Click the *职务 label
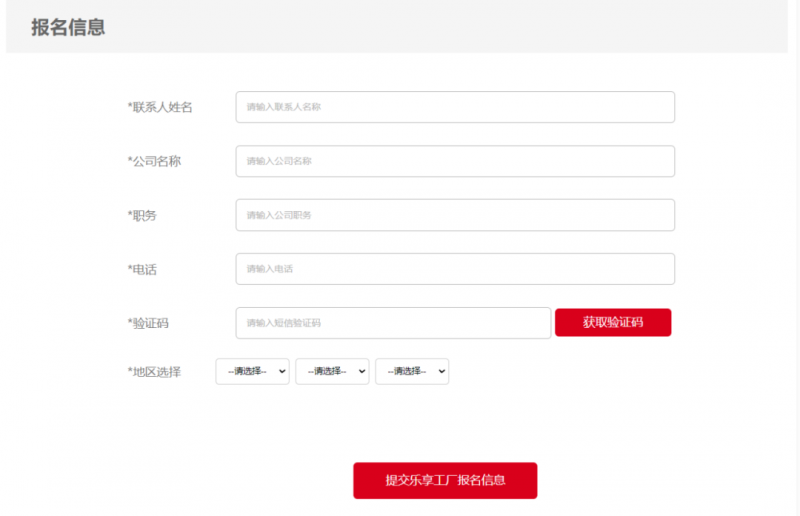The image size is (800, 516). pyautogui.click(x=142, y=215)
